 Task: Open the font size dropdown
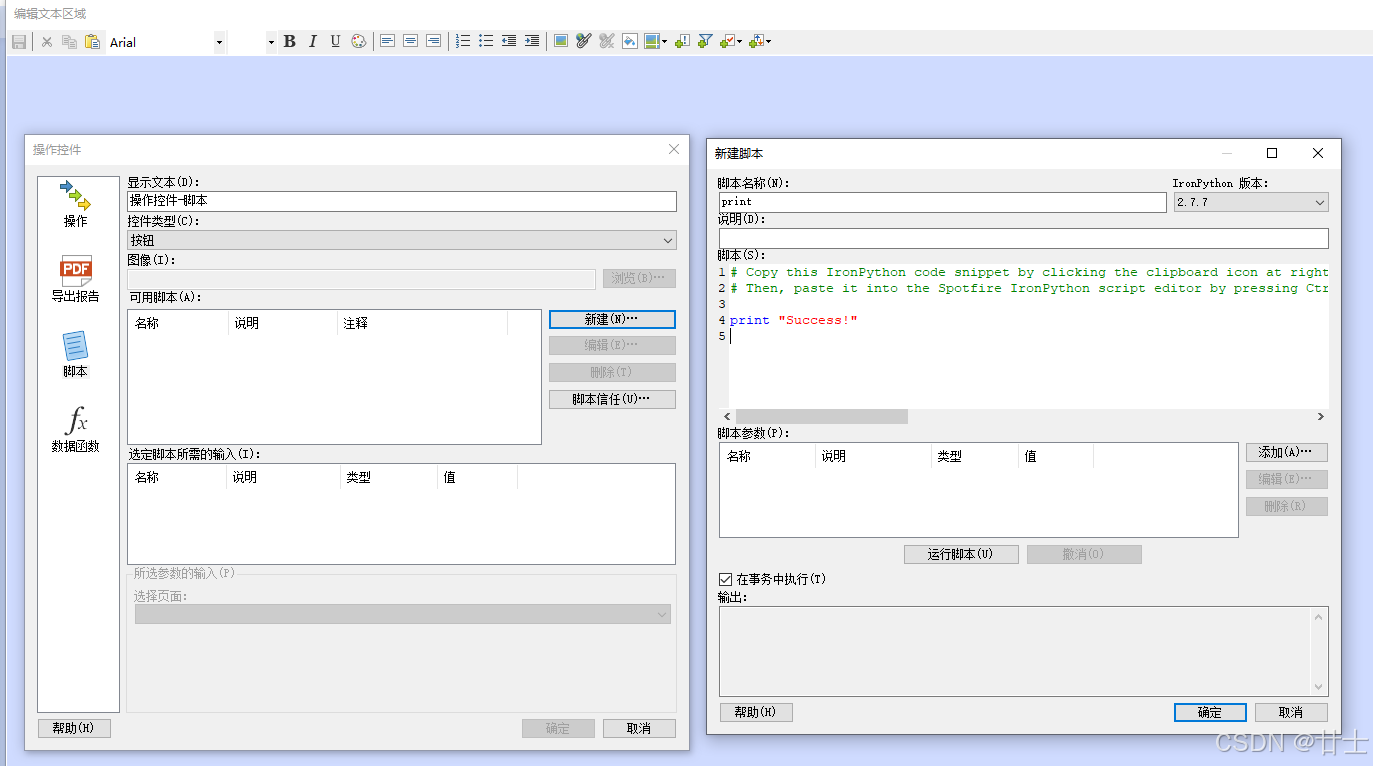pos(270,42)
